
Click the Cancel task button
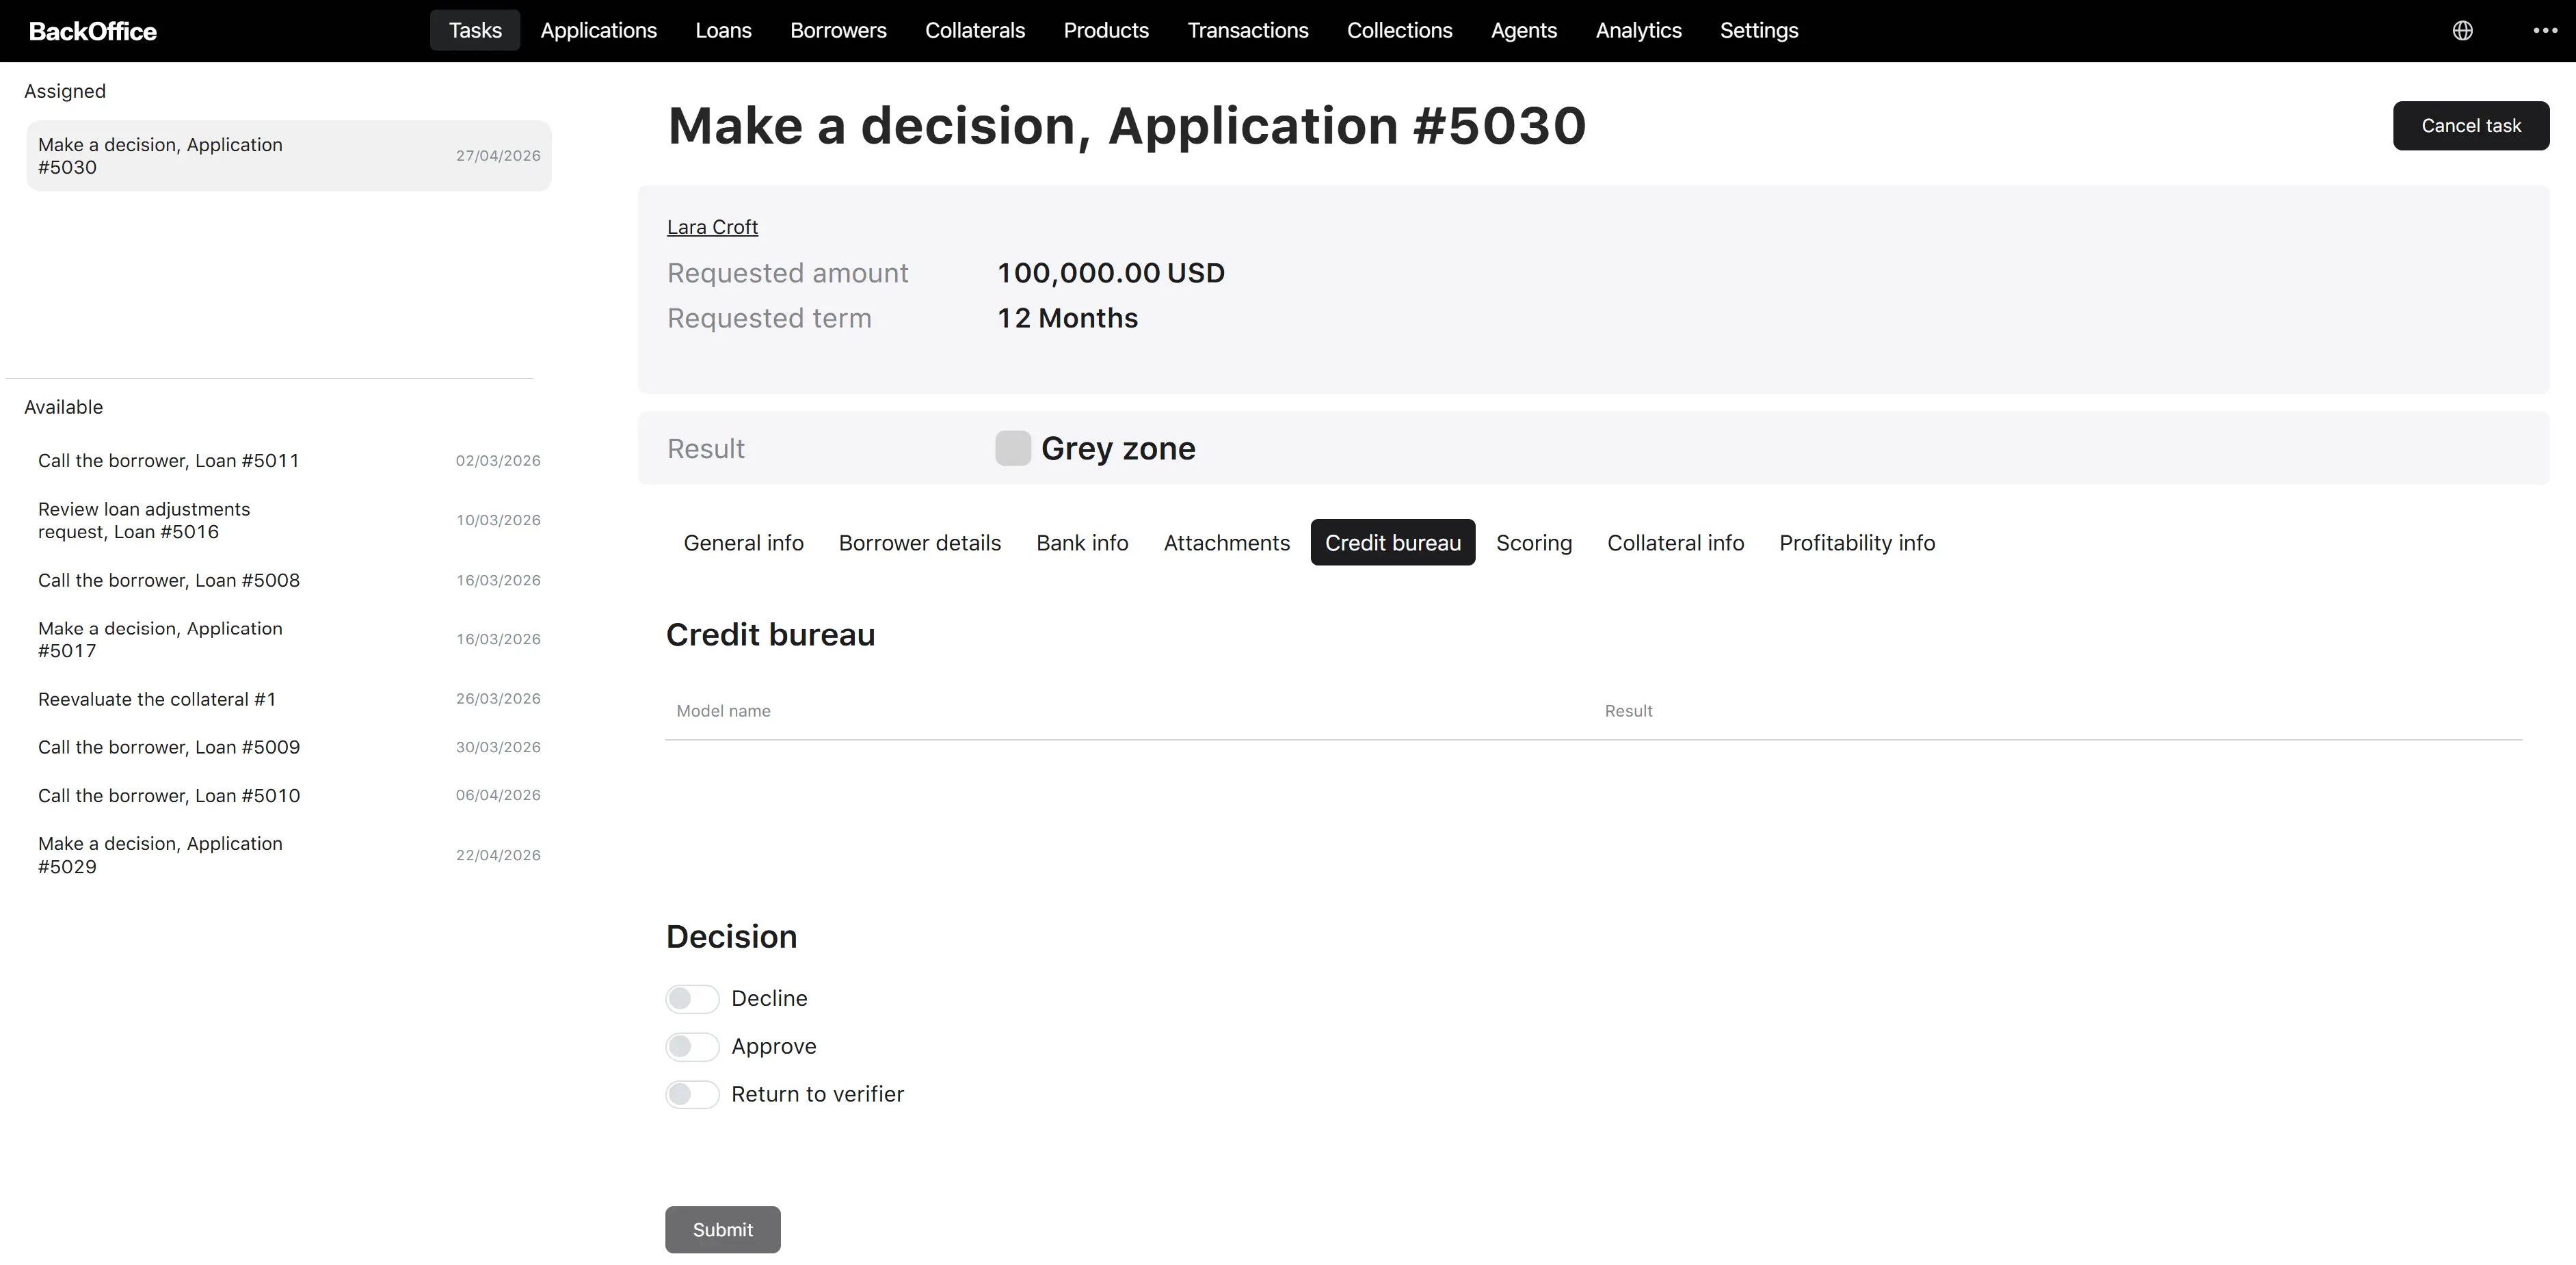pyautogui.click(x=2471, y=126)
